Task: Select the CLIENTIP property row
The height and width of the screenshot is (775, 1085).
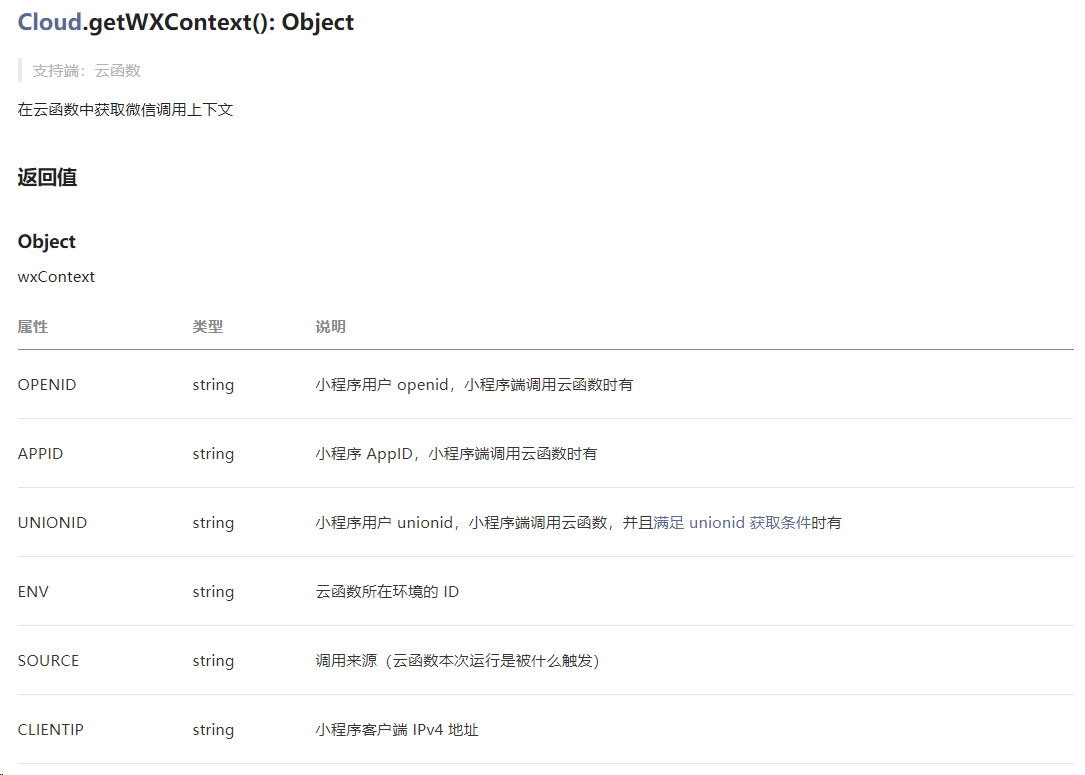Action: [300, 729]
